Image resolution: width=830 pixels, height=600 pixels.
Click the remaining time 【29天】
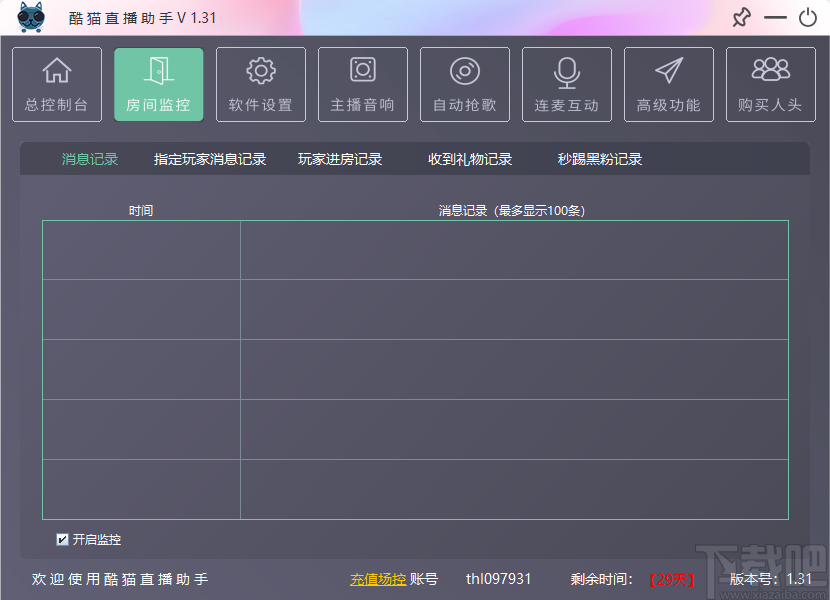(672, 579)
